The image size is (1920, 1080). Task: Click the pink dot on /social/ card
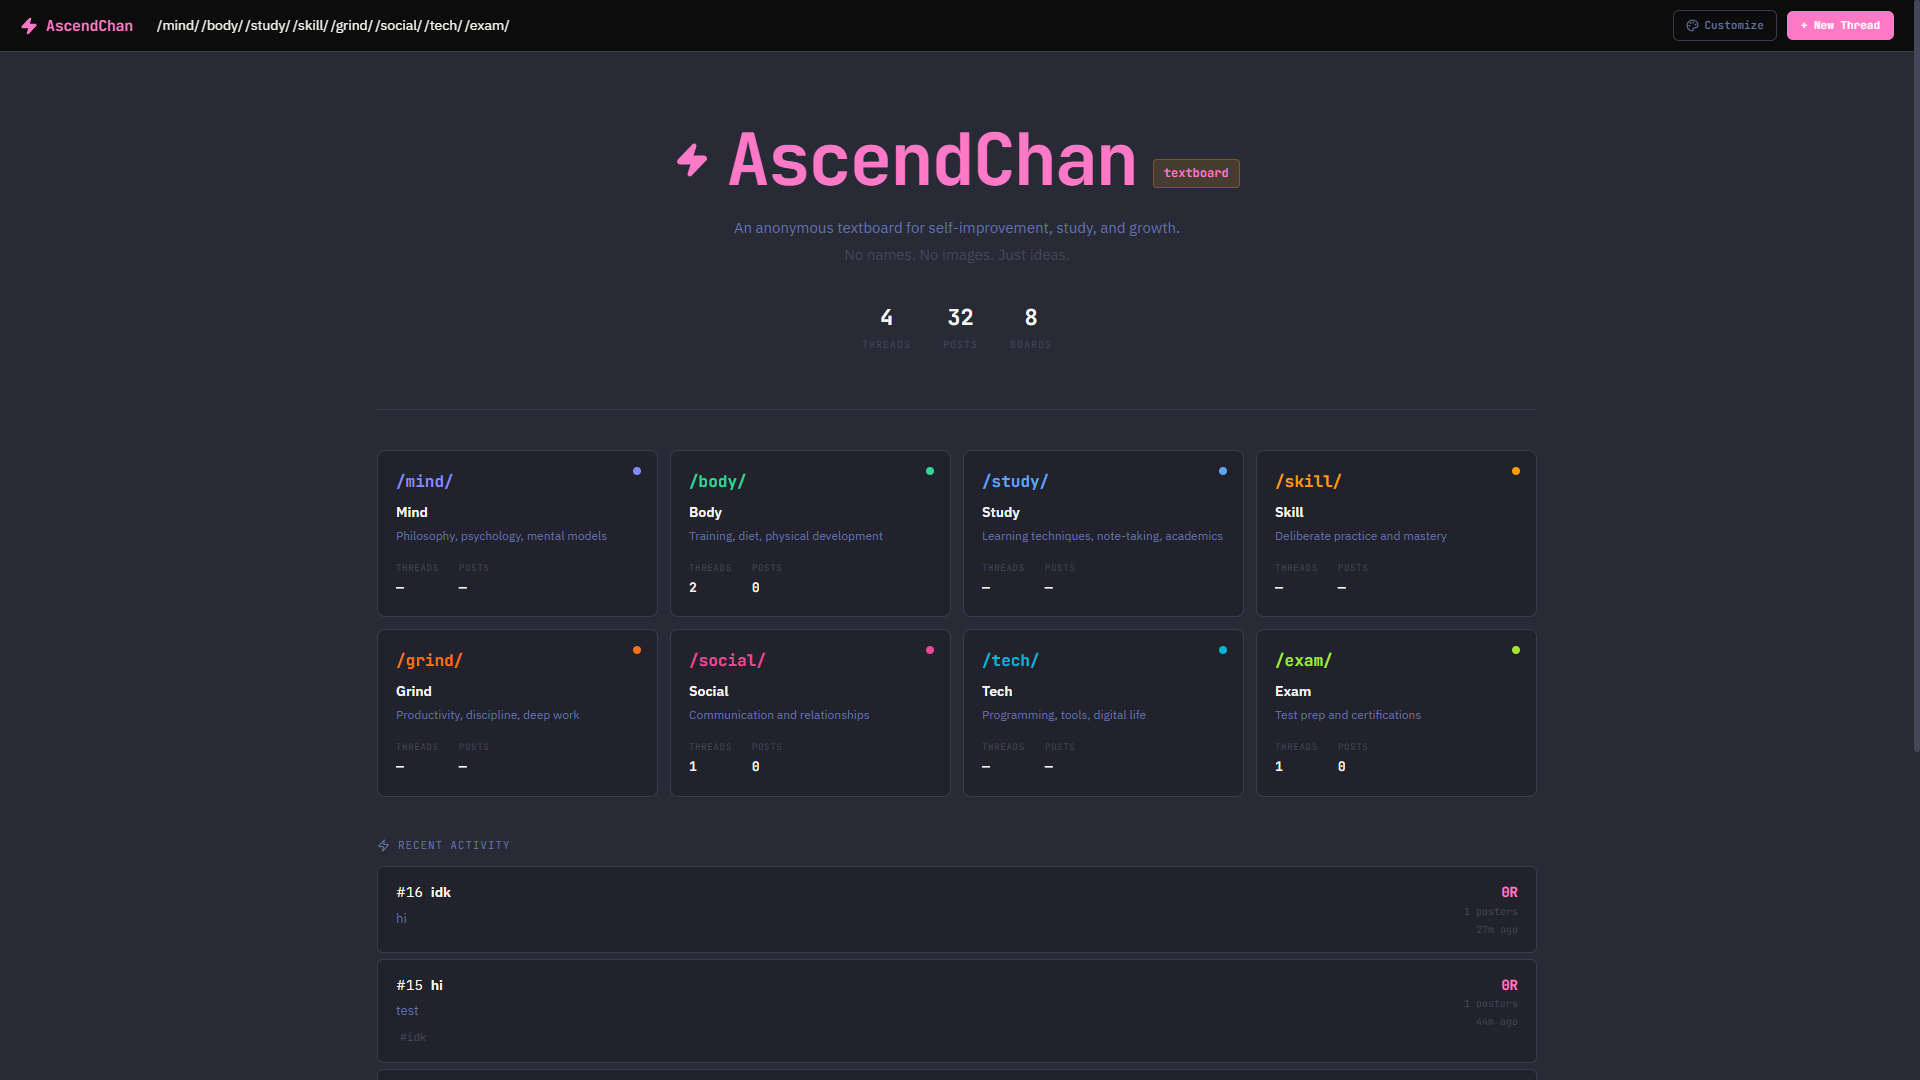click(x=930, y=650)
